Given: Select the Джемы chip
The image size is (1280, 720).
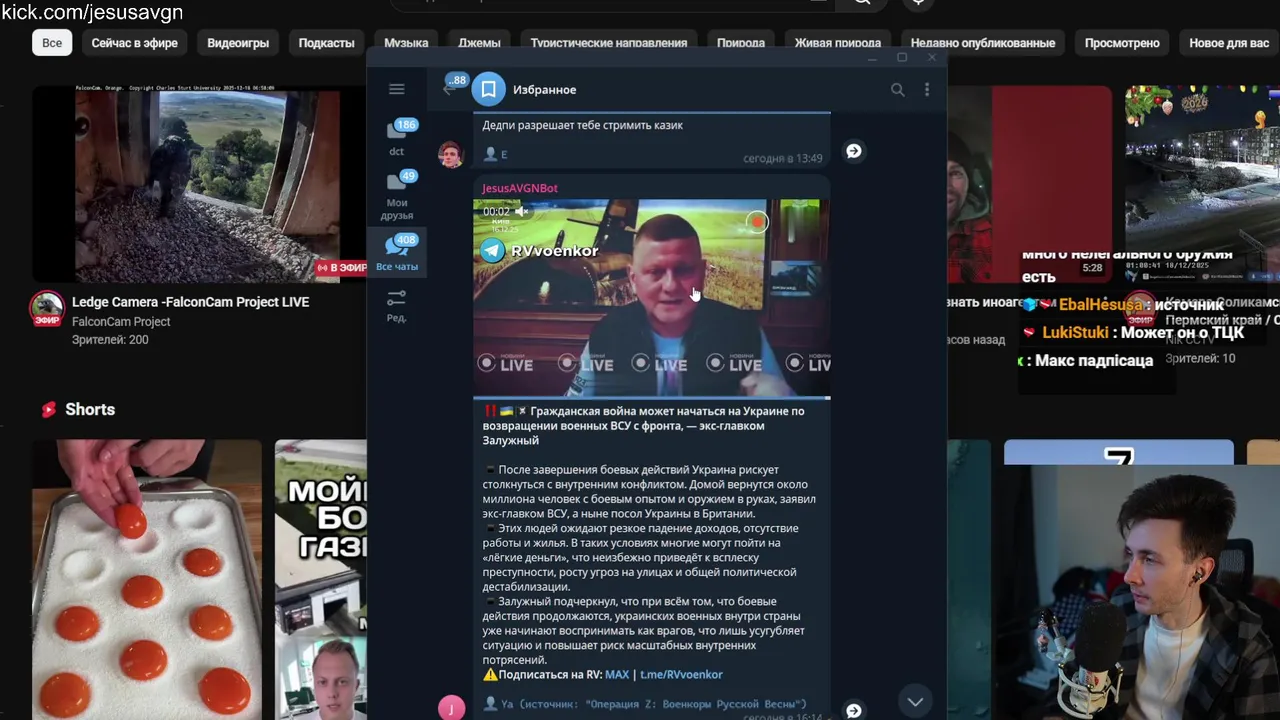Looking at the screenshot, I should pyautogui.click(x=479, y=43).
